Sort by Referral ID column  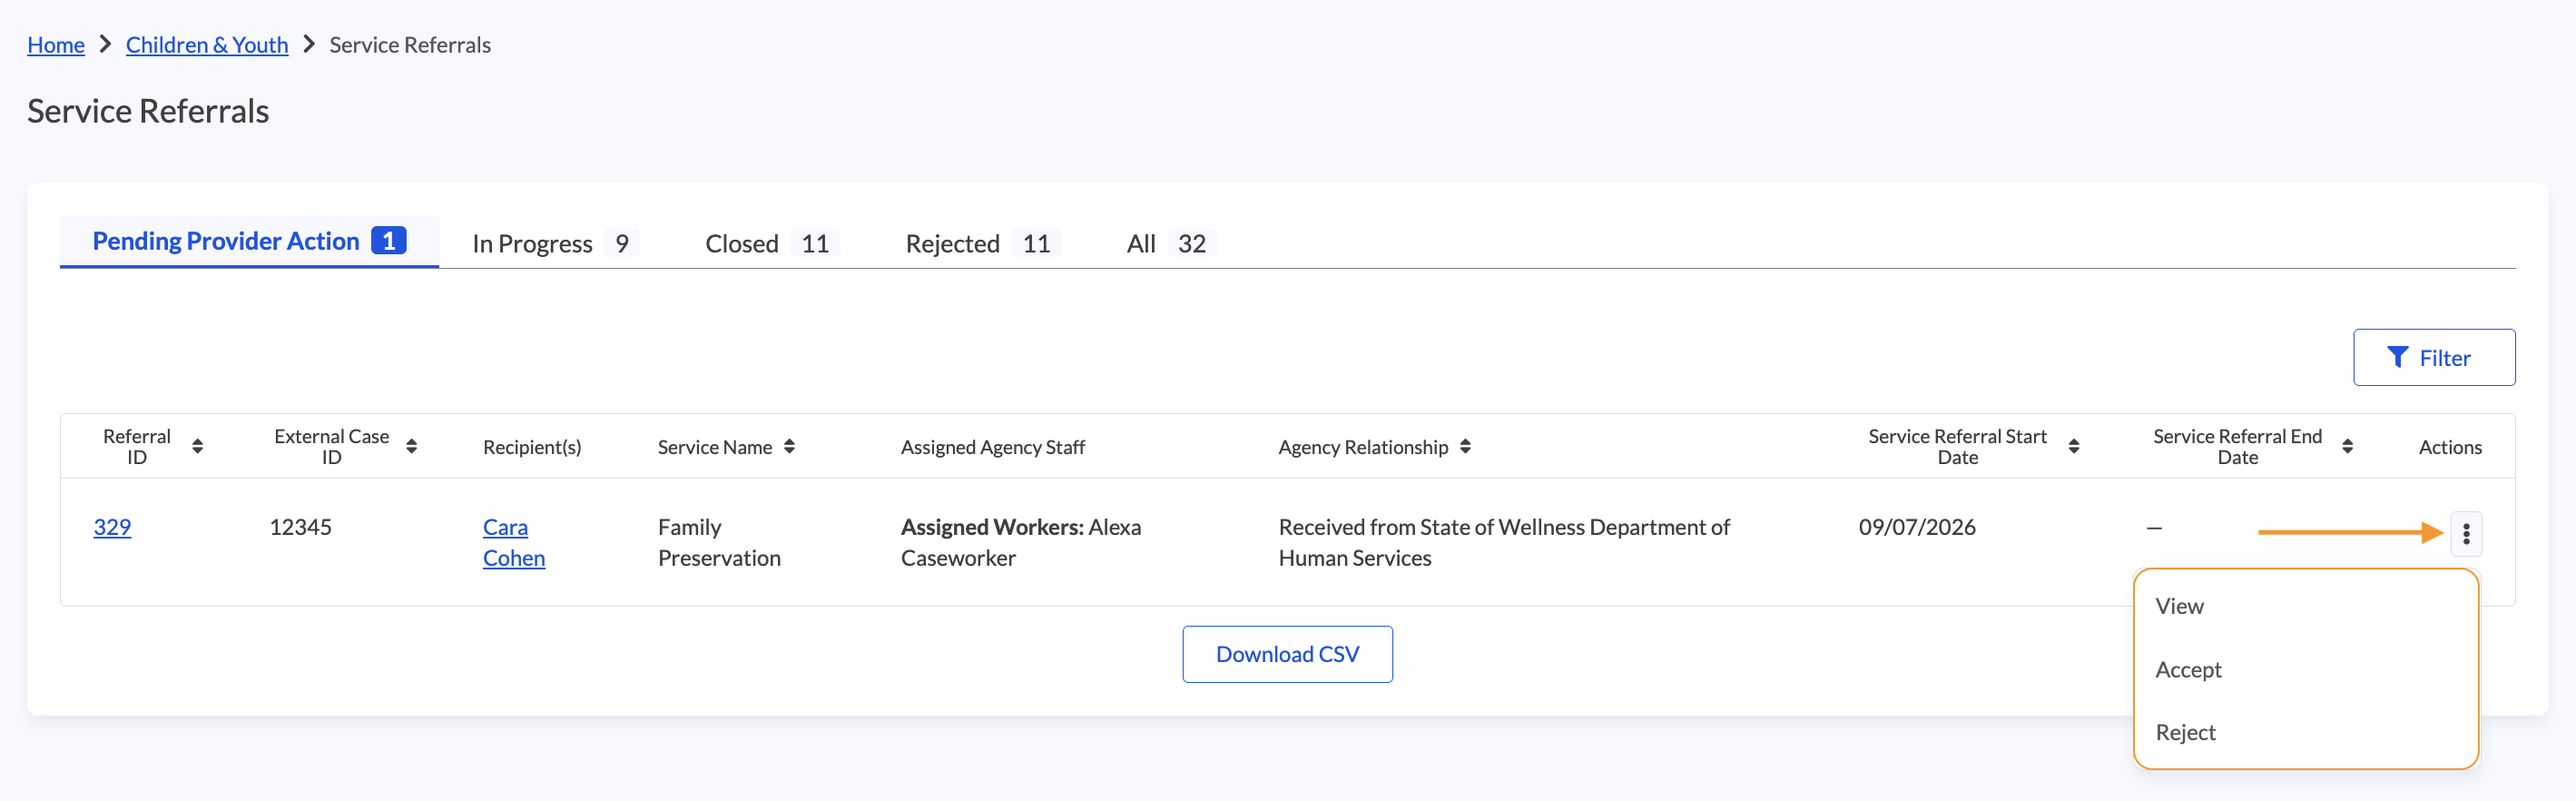click(x=197, y=447)
